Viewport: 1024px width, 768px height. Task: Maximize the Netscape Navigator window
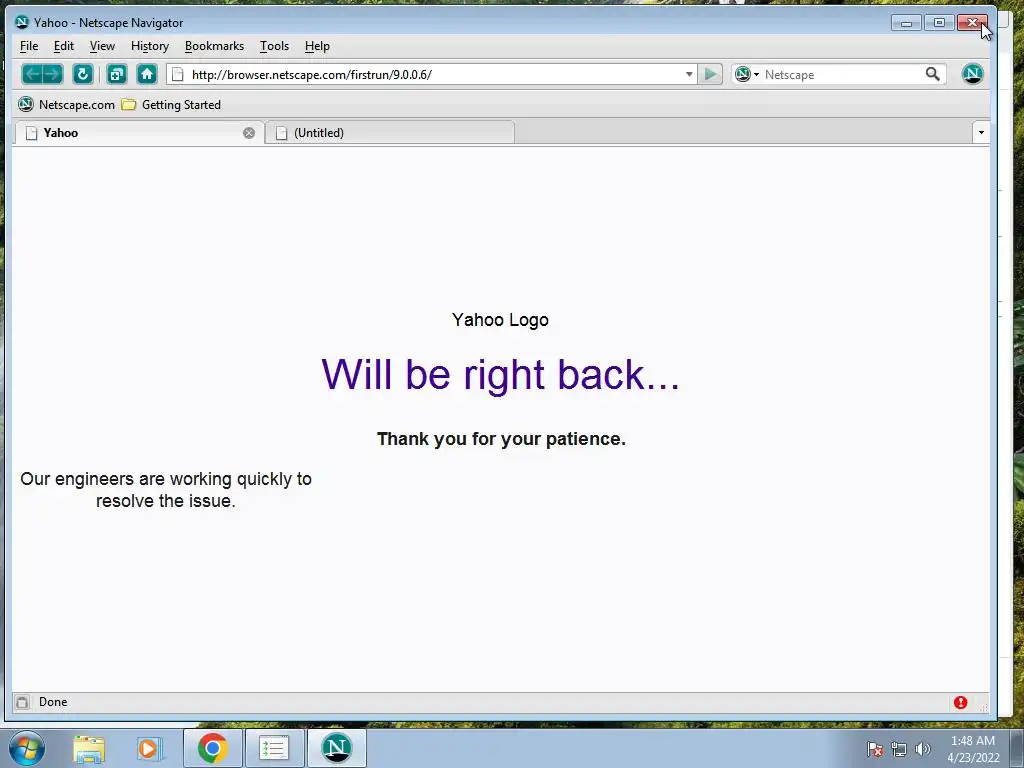[939, 23]
